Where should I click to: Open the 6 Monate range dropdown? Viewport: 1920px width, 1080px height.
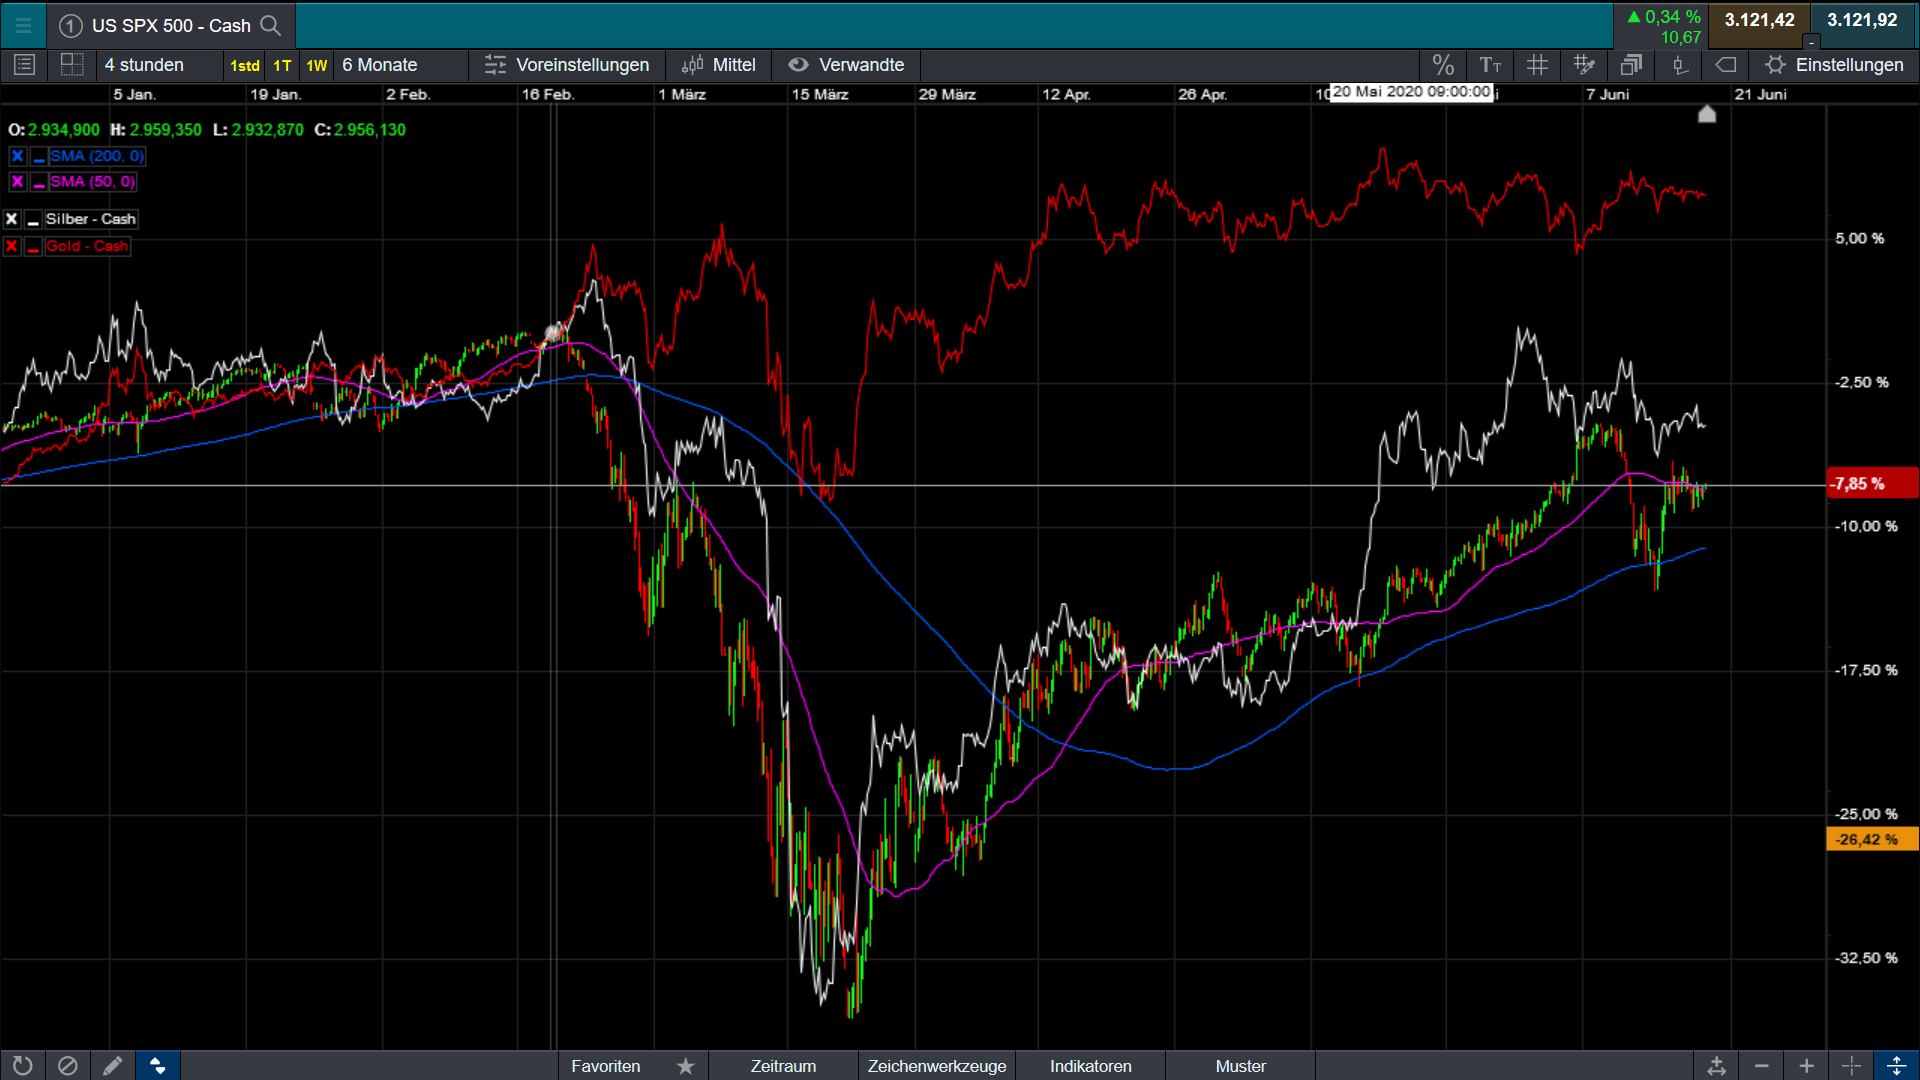(380, 65)
